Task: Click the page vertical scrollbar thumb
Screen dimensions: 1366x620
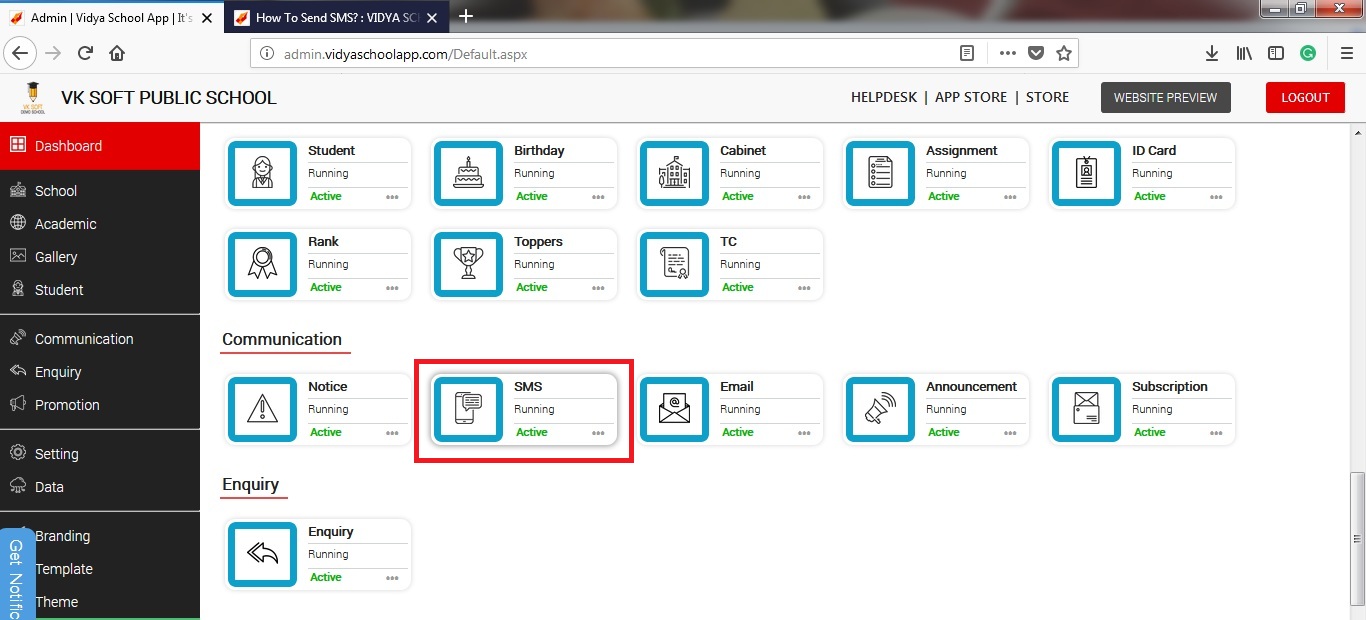Action: pyautogui.click(x=1357, y=538)
